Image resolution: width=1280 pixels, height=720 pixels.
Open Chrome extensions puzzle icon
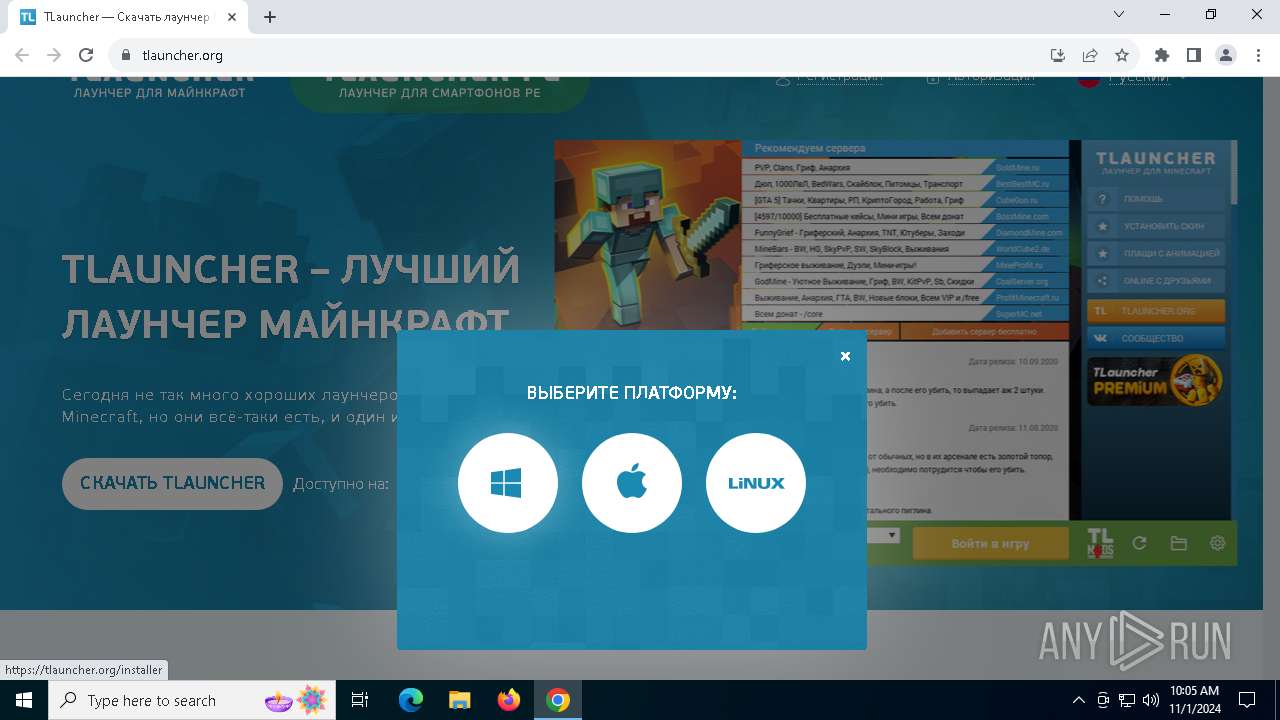pos(1162,56)
